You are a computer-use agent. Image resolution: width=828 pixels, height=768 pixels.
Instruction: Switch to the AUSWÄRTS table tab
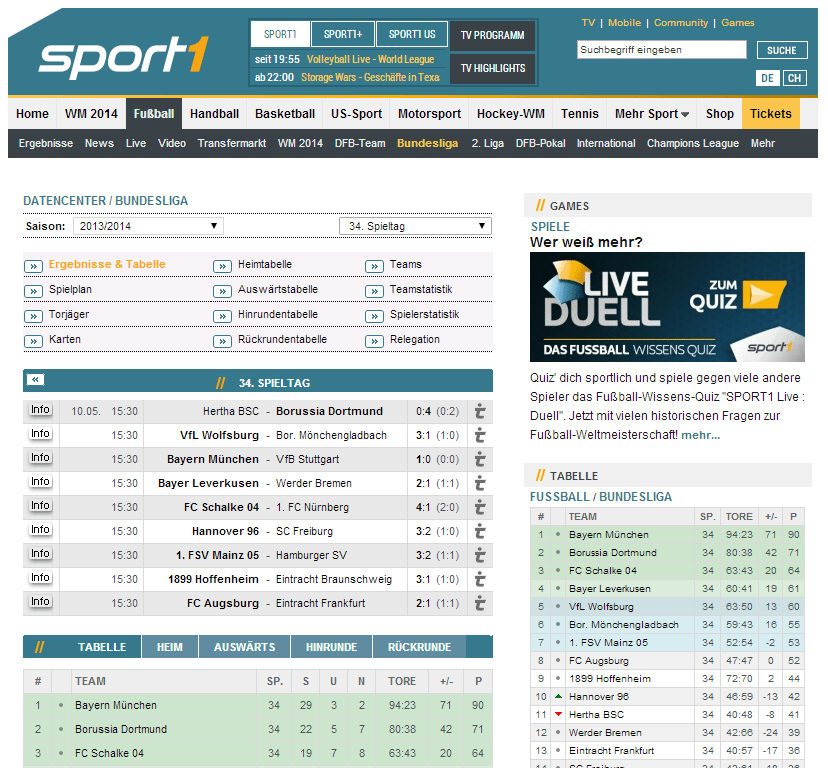coord(244,647)
